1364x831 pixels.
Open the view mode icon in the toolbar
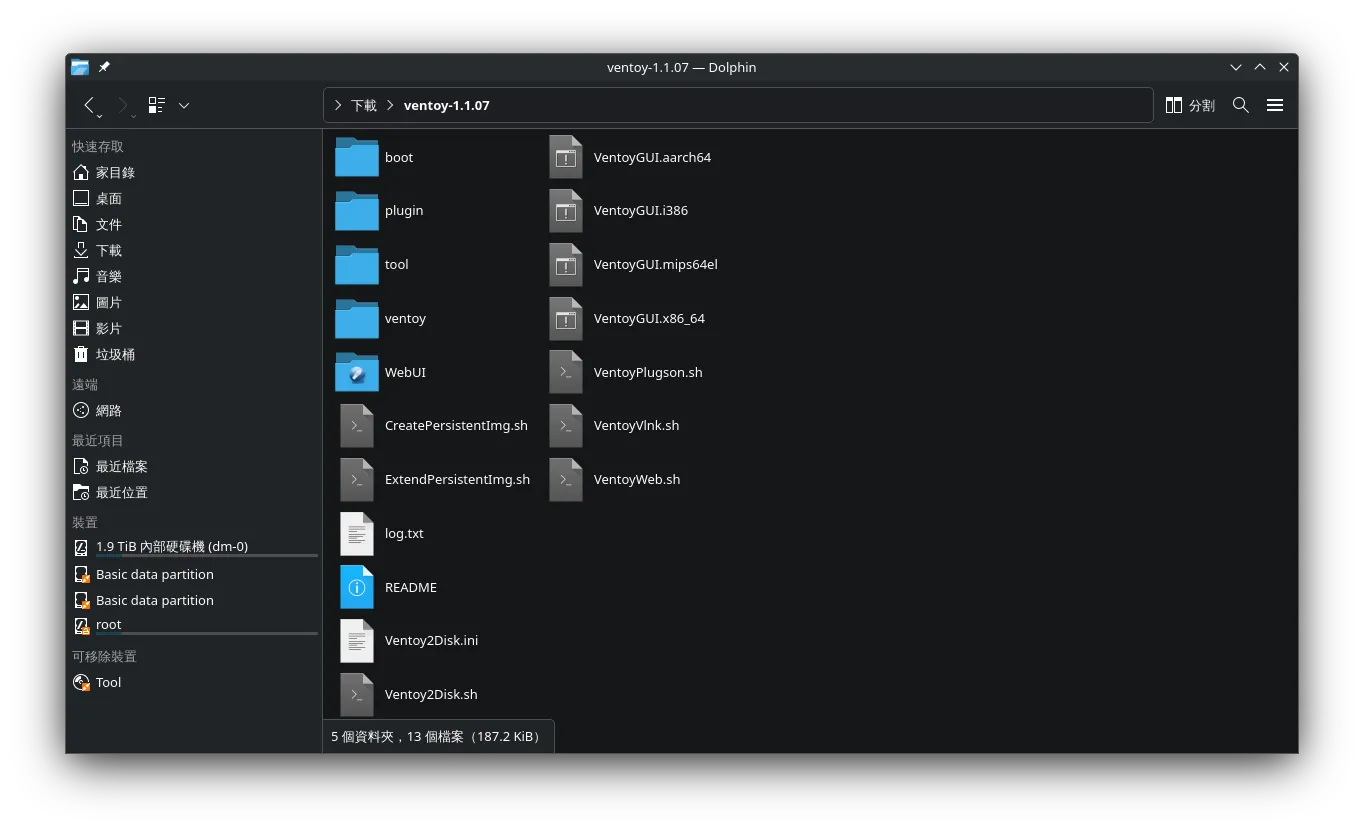(156, 105)
